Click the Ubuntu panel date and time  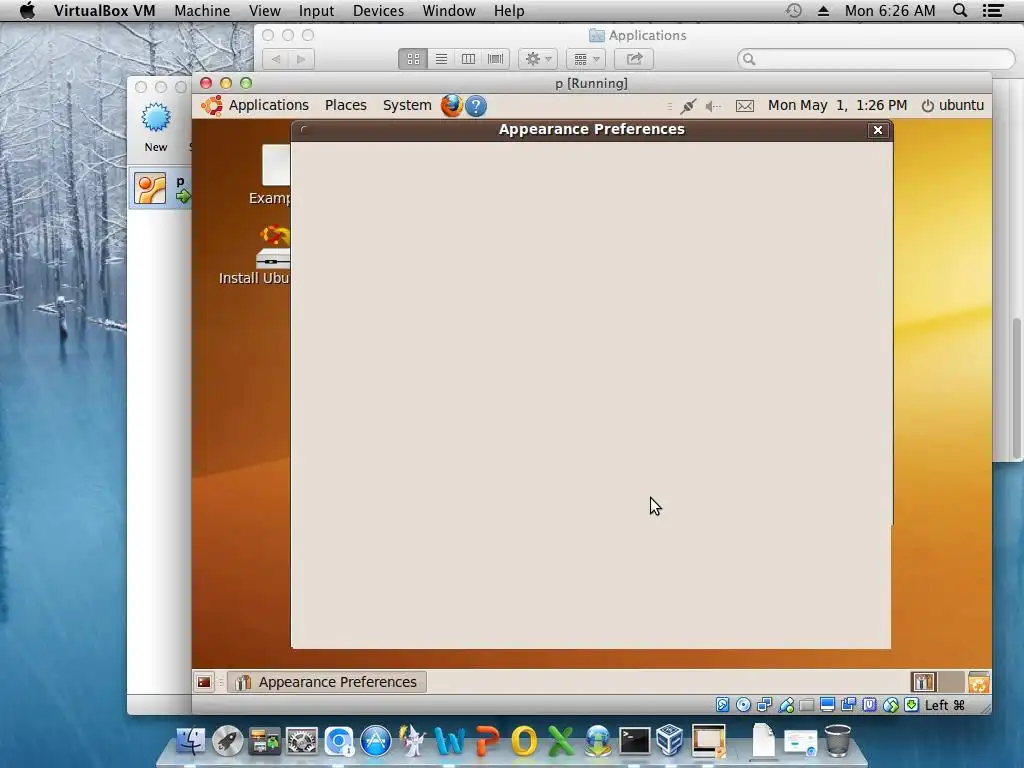tap(837, 105)
